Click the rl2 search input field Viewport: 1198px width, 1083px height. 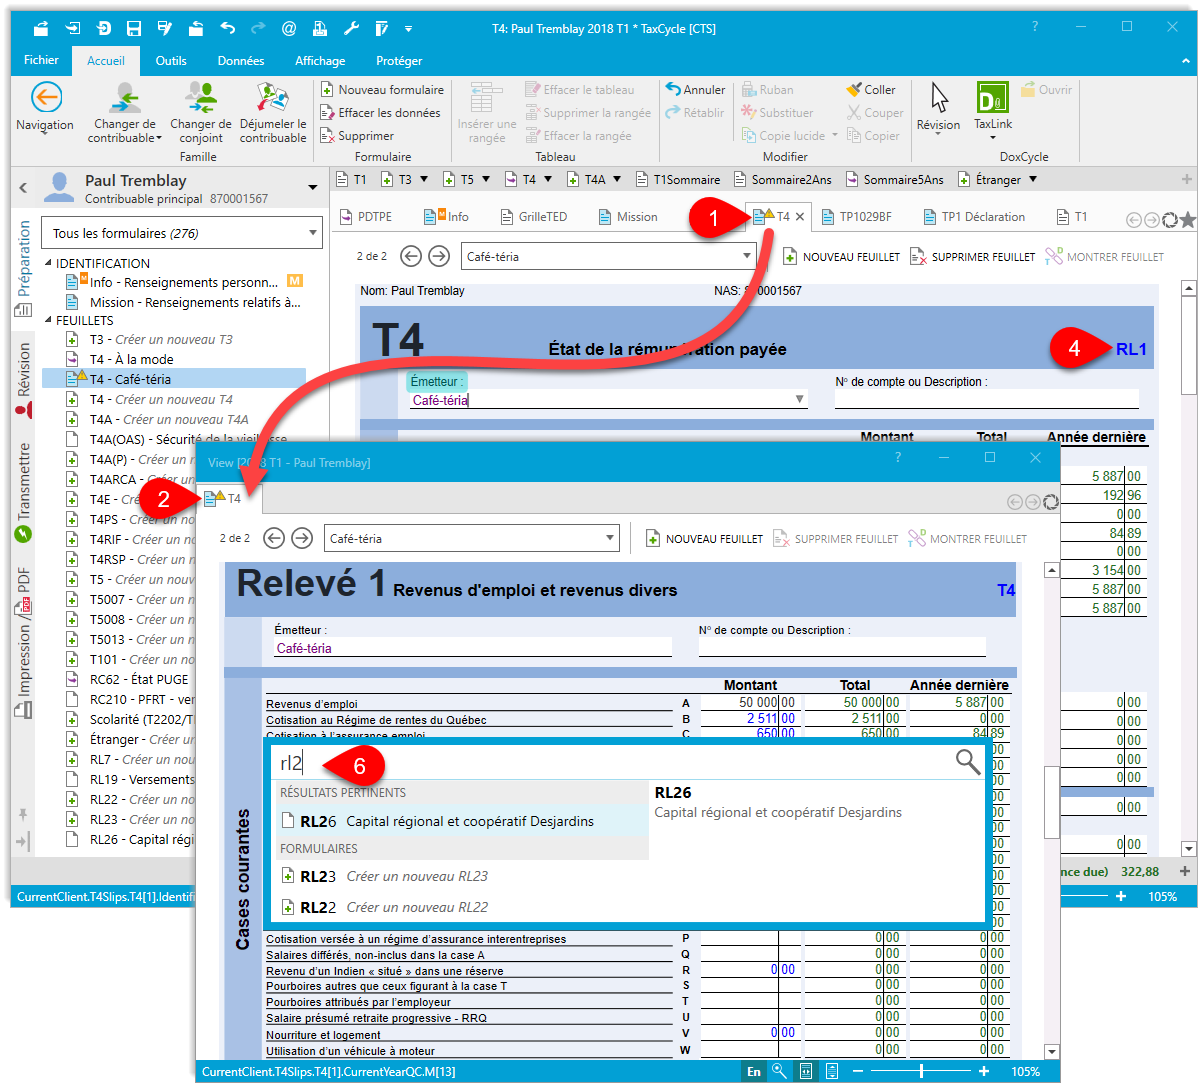pyautogui.click(x=611, y=762)
